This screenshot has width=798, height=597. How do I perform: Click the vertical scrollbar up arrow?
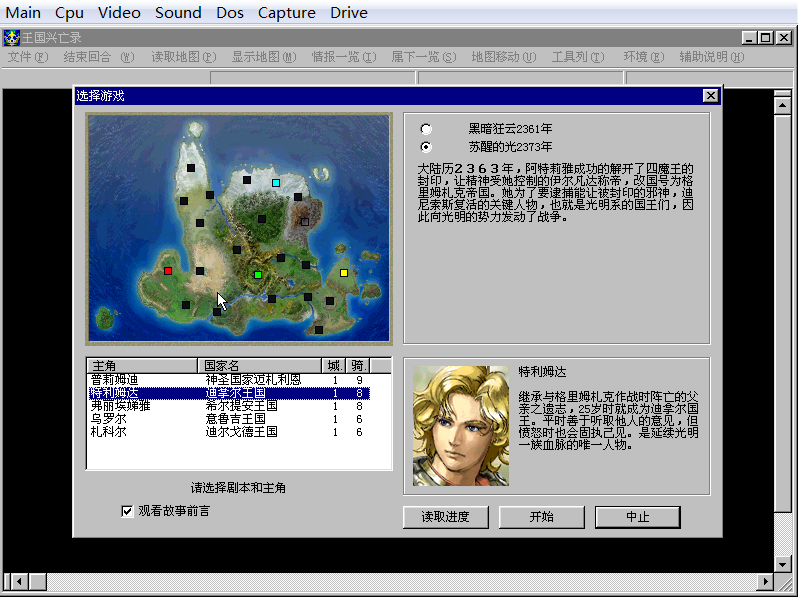coord(782,105)
